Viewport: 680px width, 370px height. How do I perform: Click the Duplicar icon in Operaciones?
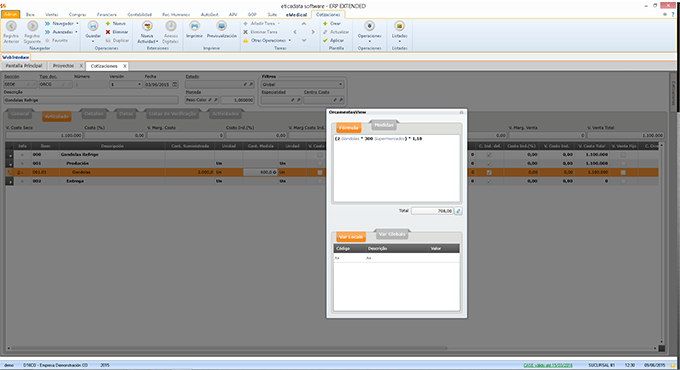108,40
